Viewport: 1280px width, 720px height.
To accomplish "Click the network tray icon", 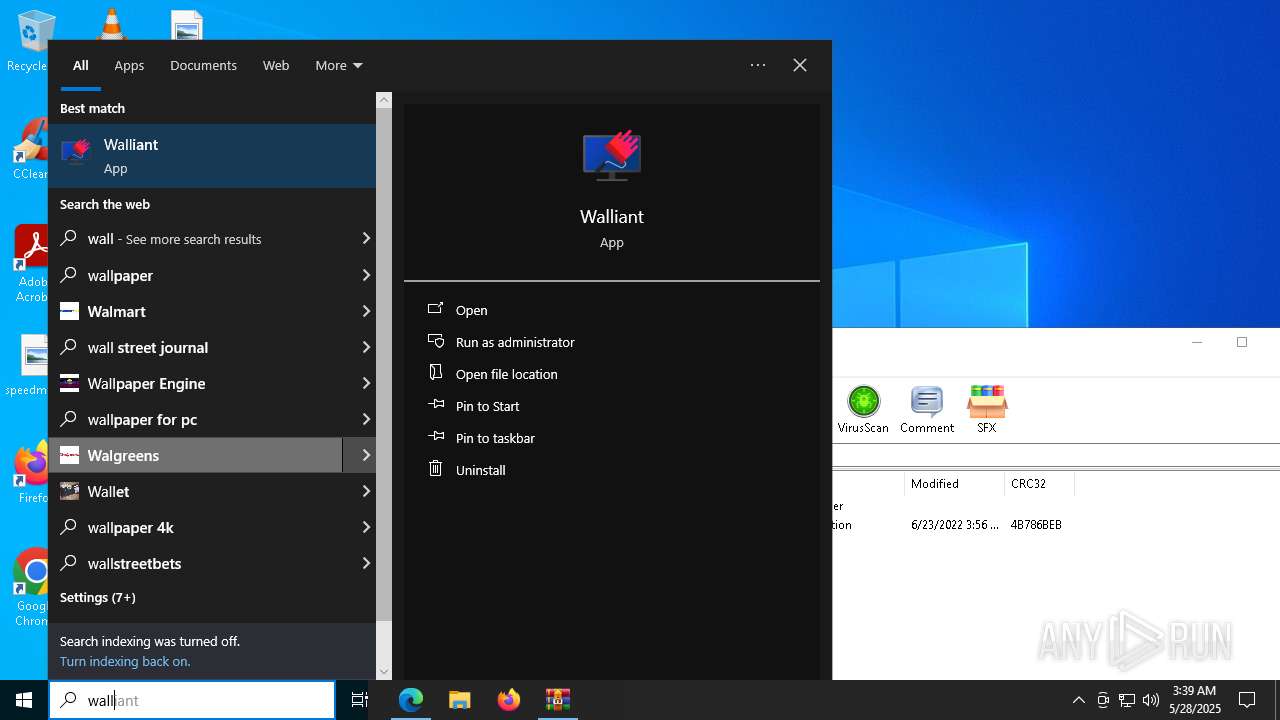I will point(1127,700).
